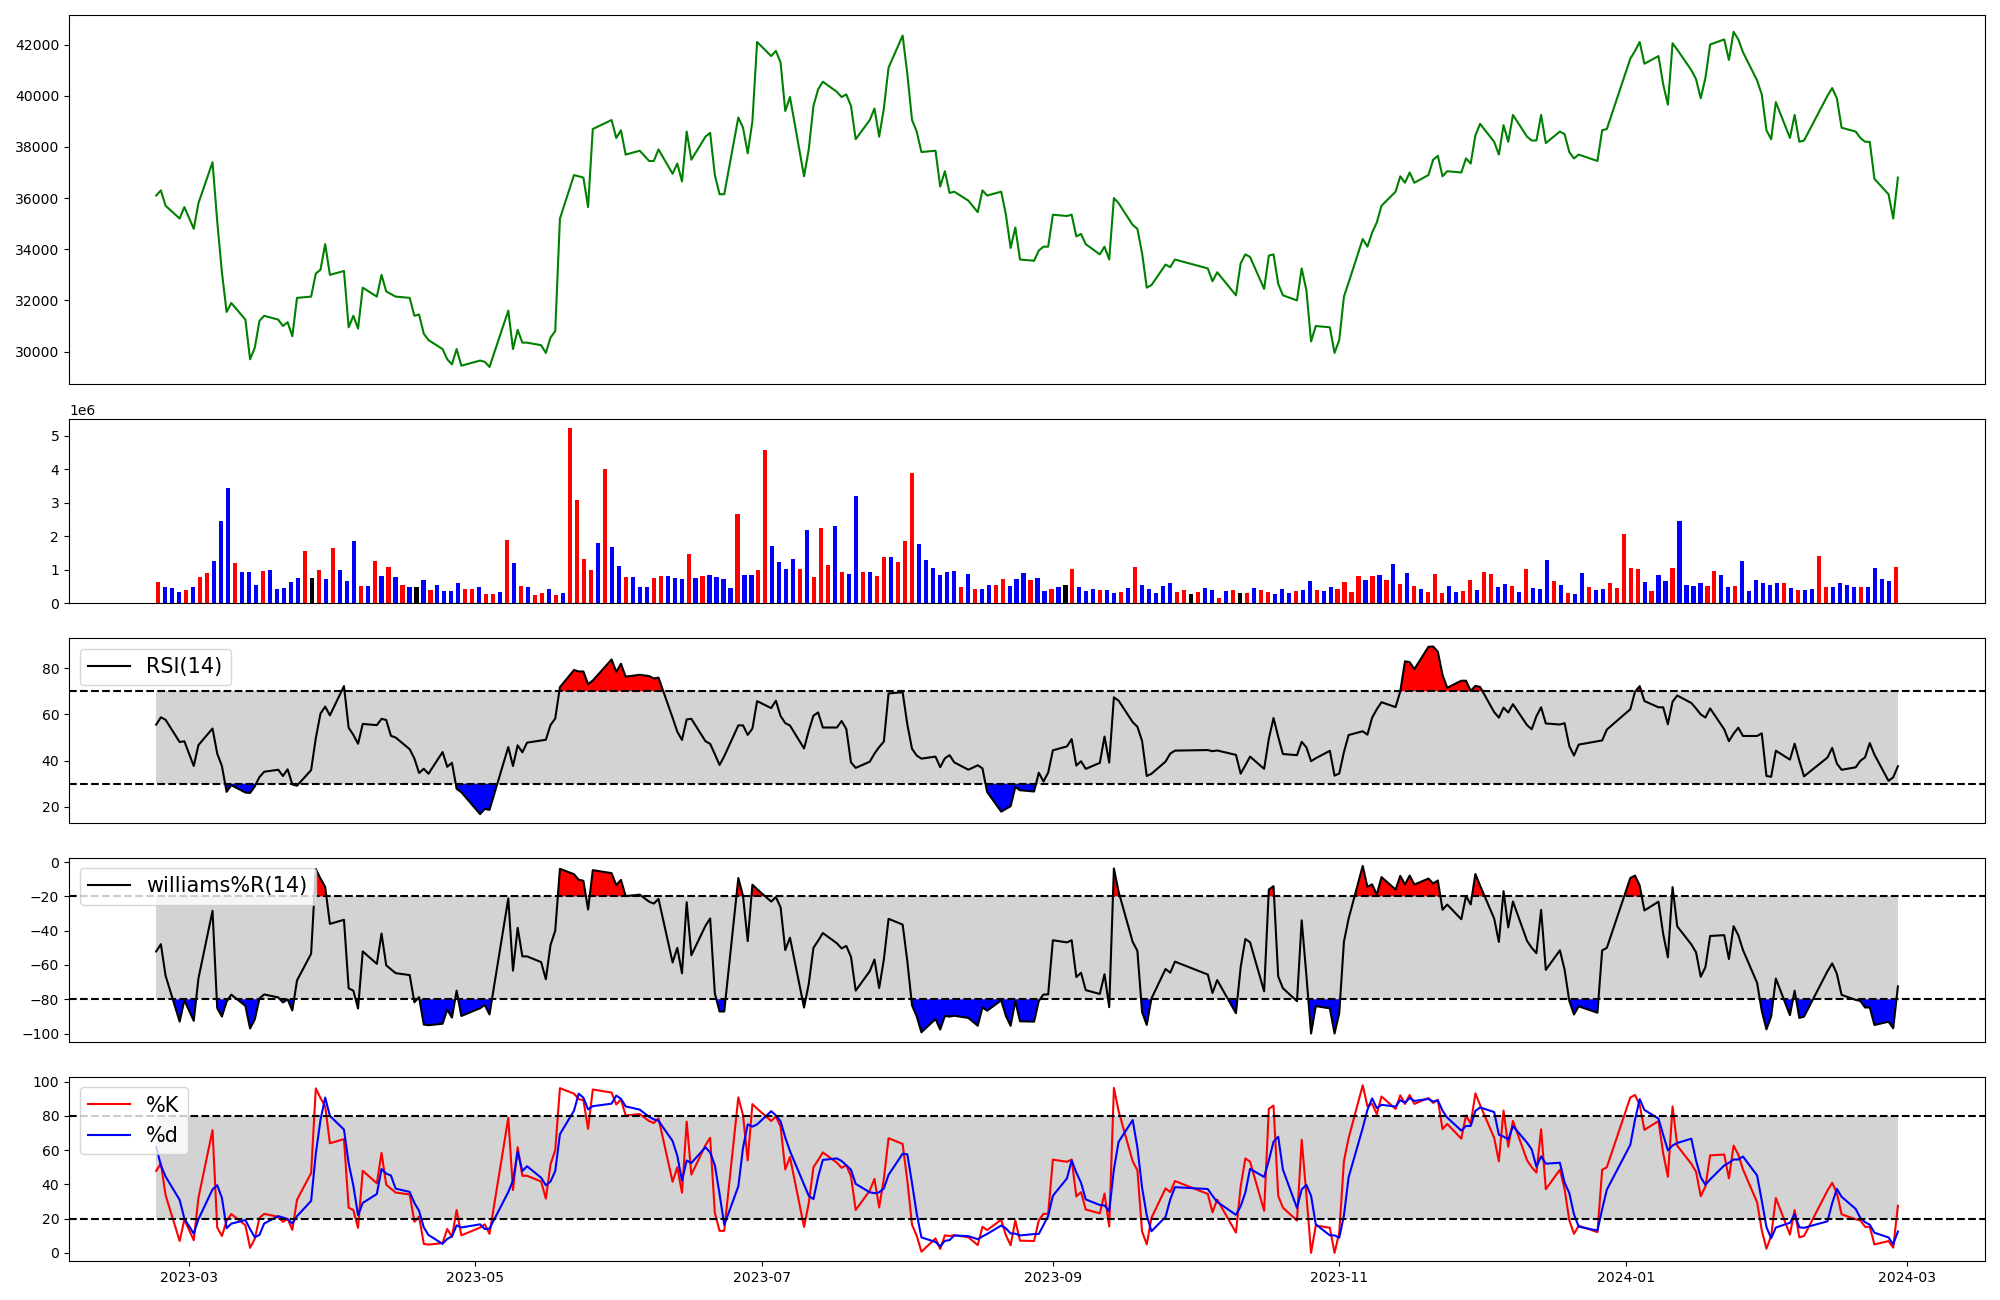The width and height of the screenshot is (2000, 1300).
Task: Click the -100 tick on Williams axis
Action: pos(42,1034)
